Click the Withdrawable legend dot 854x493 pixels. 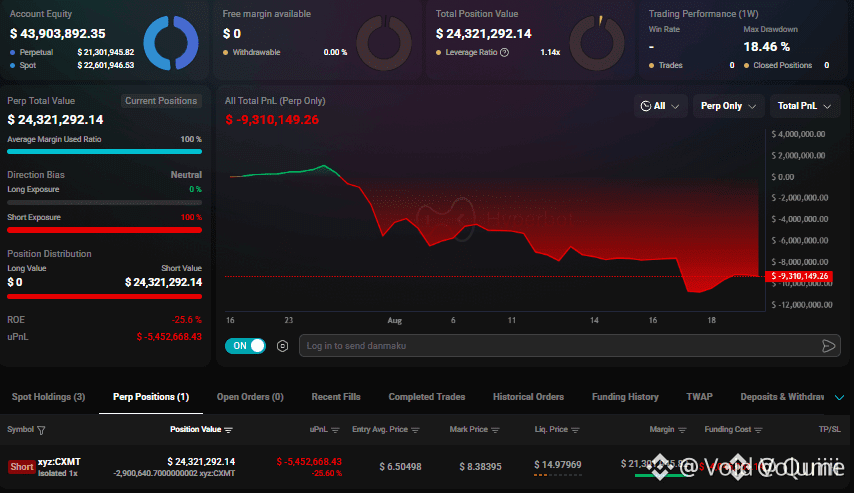pos(225,52)
